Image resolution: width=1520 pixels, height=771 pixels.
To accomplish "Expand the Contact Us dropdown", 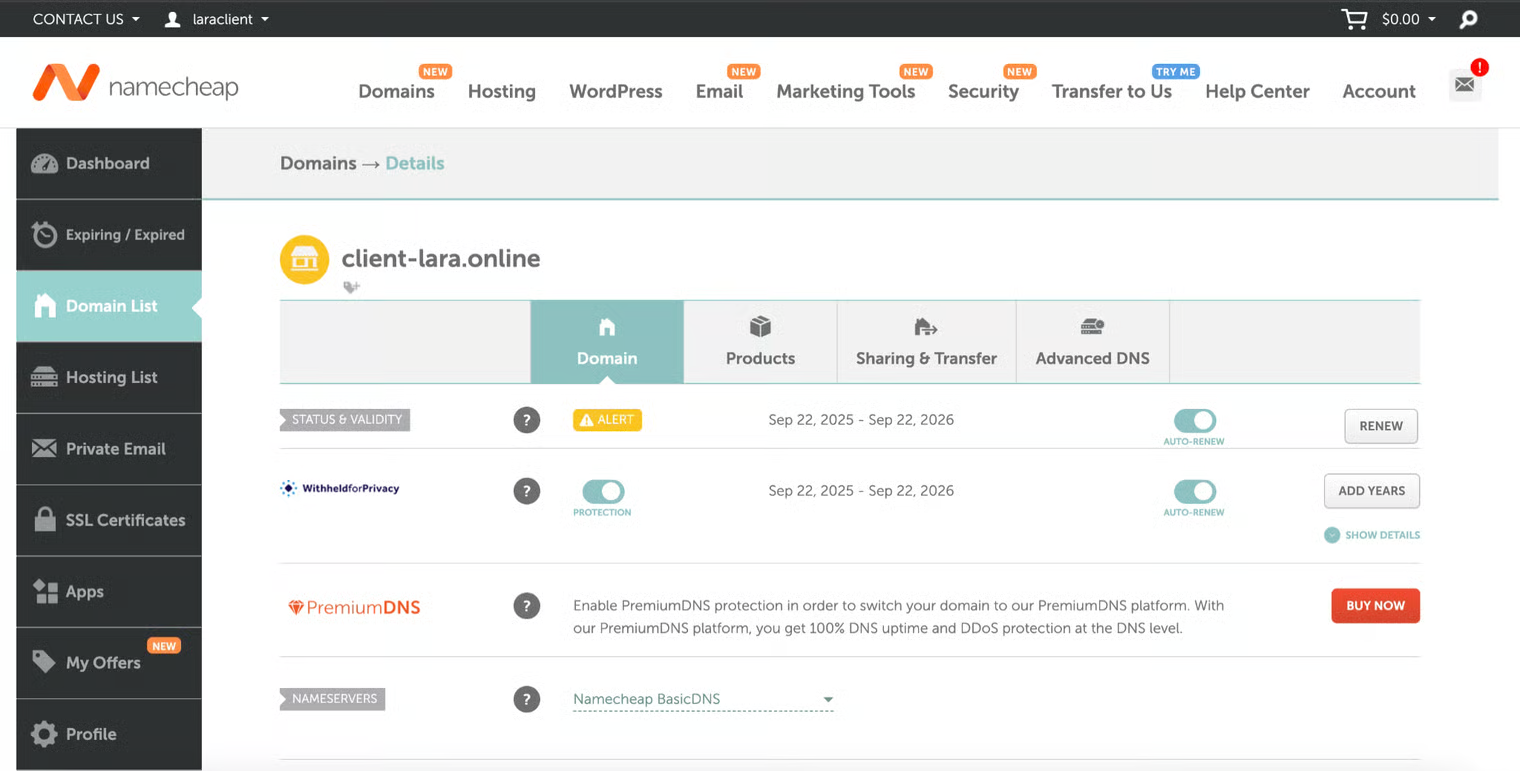I will pyautogui.click(x=86, y=19).
